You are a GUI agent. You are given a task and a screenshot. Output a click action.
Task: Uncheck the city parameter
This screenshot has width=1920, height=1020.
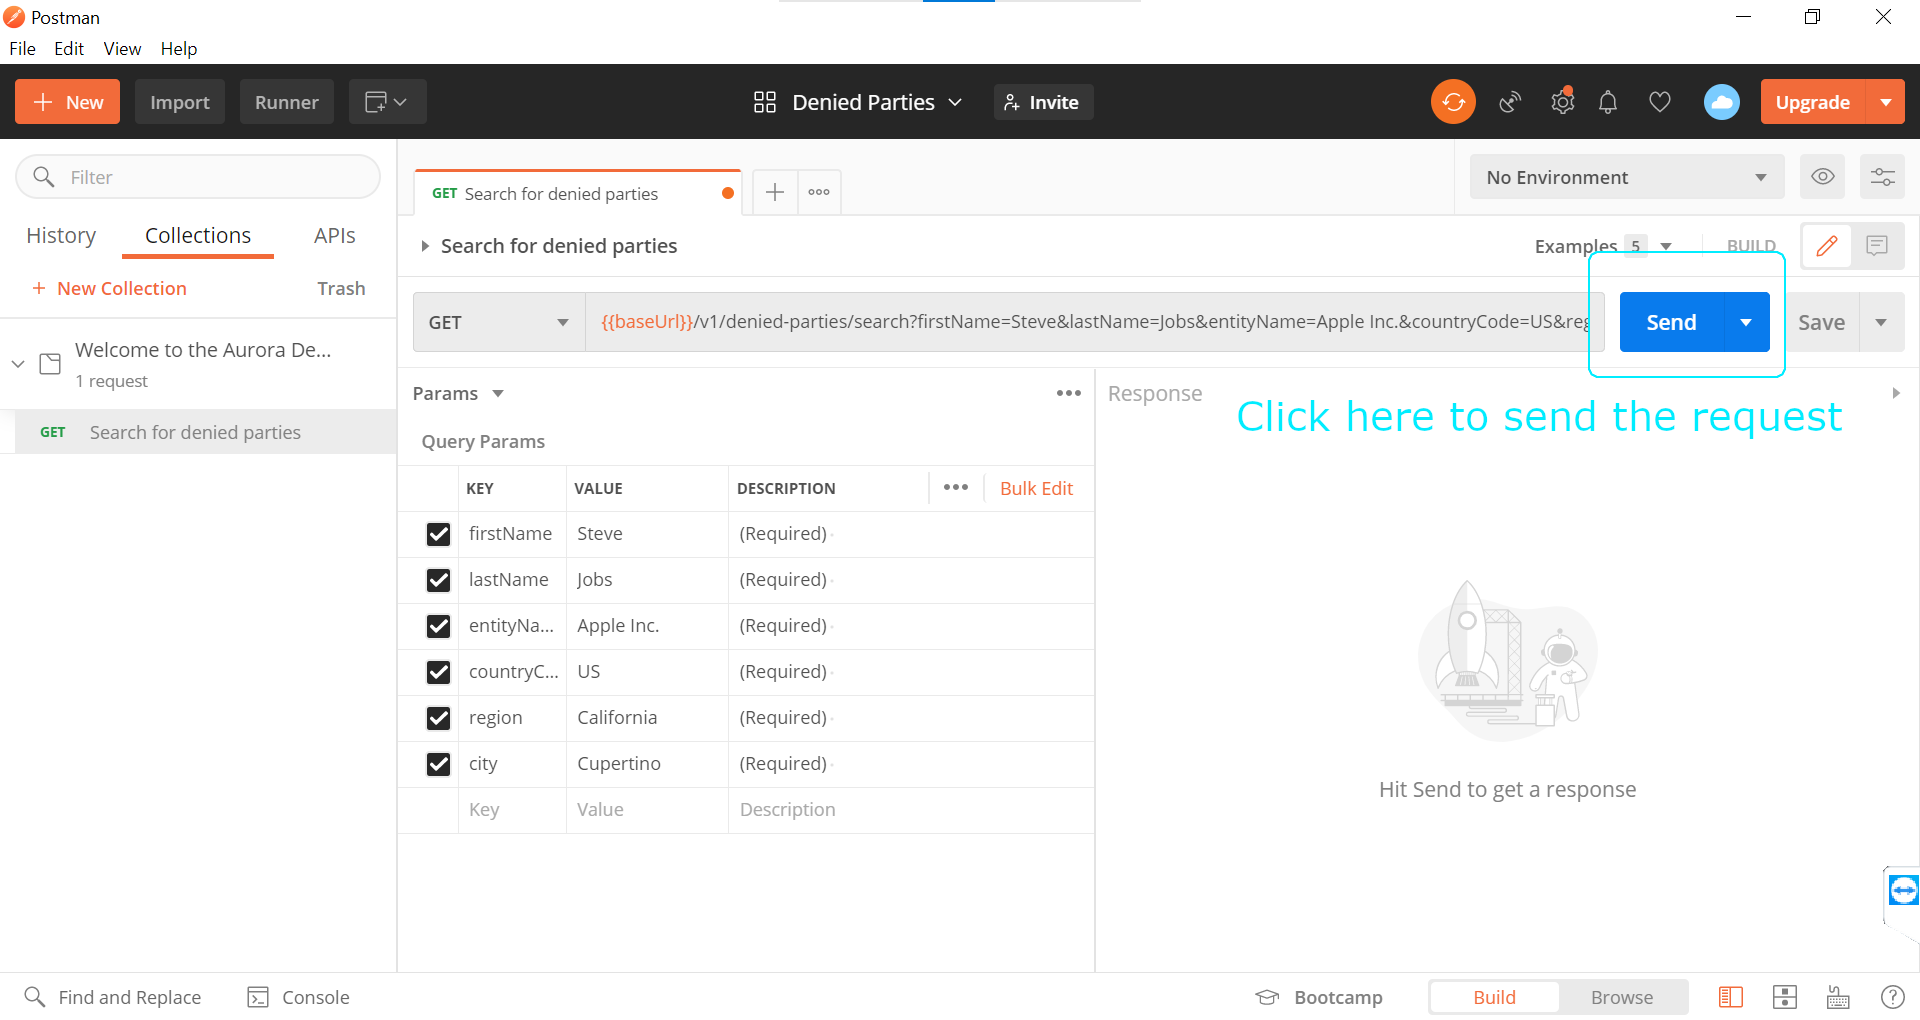point(438,764)
